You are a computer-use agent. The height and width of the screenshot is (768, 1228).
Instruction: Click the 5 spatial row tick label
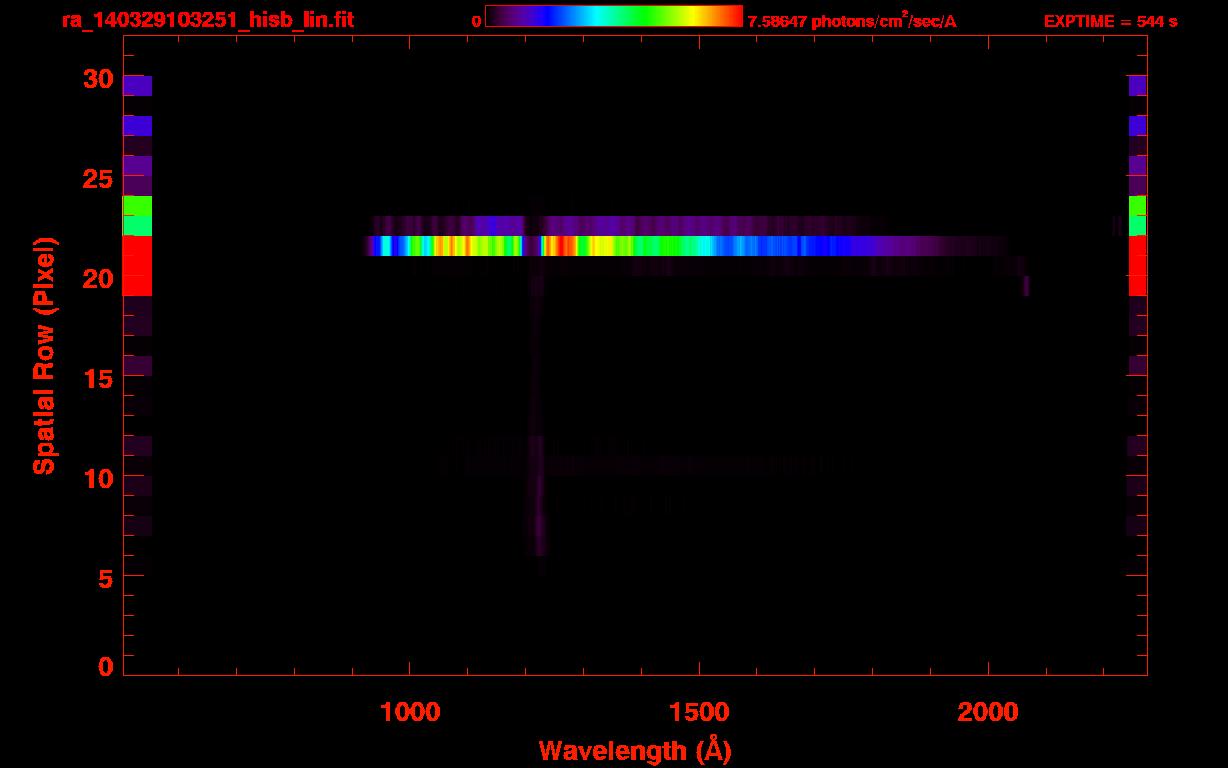point(105,577)
